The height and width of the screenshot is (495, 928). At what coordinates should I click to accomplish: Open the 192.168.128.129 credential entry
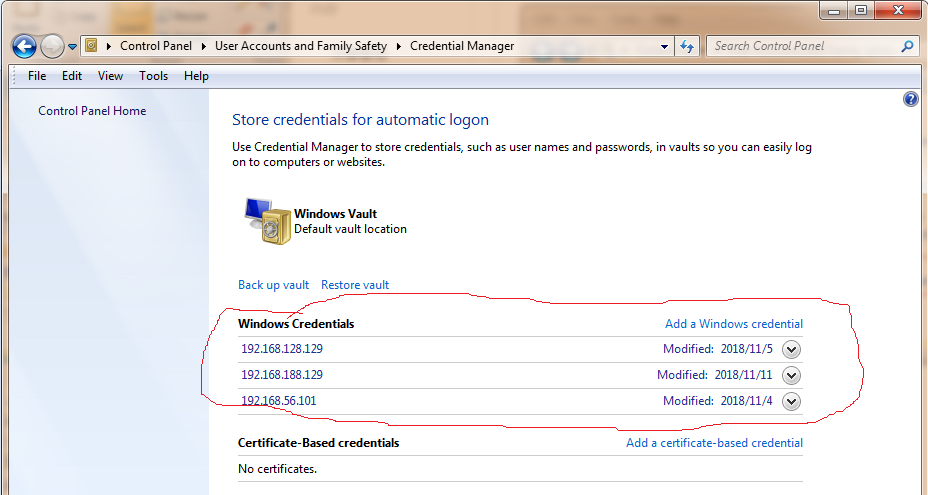[x=282, y=349]
